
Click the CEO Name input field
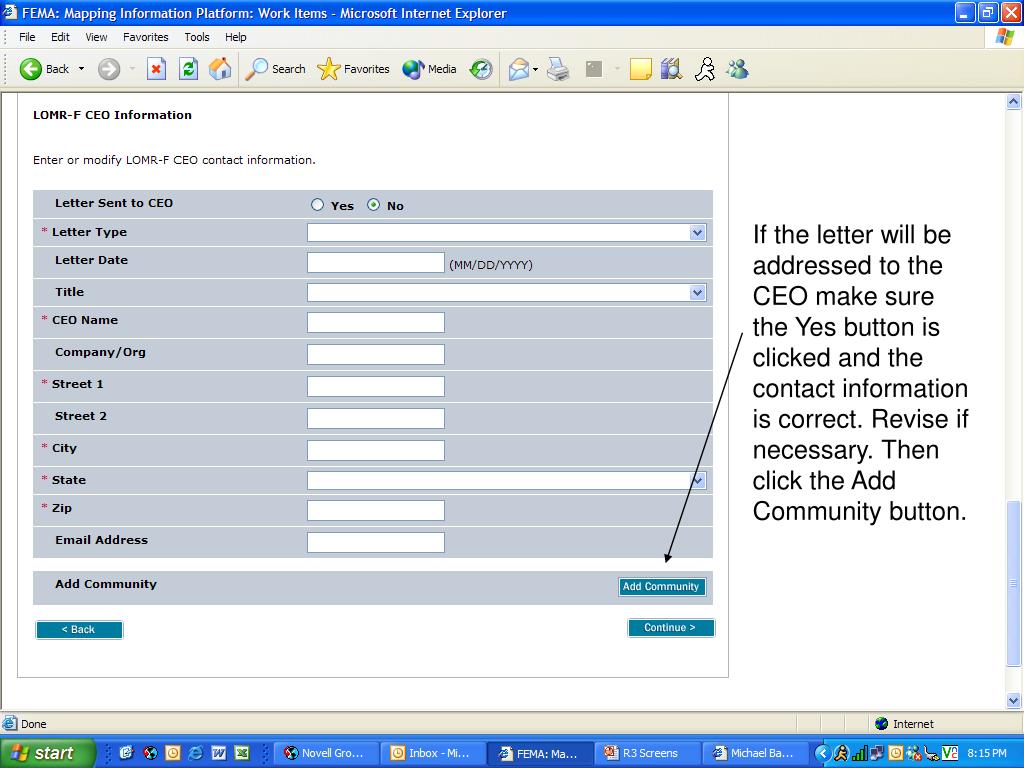[376, 322]
